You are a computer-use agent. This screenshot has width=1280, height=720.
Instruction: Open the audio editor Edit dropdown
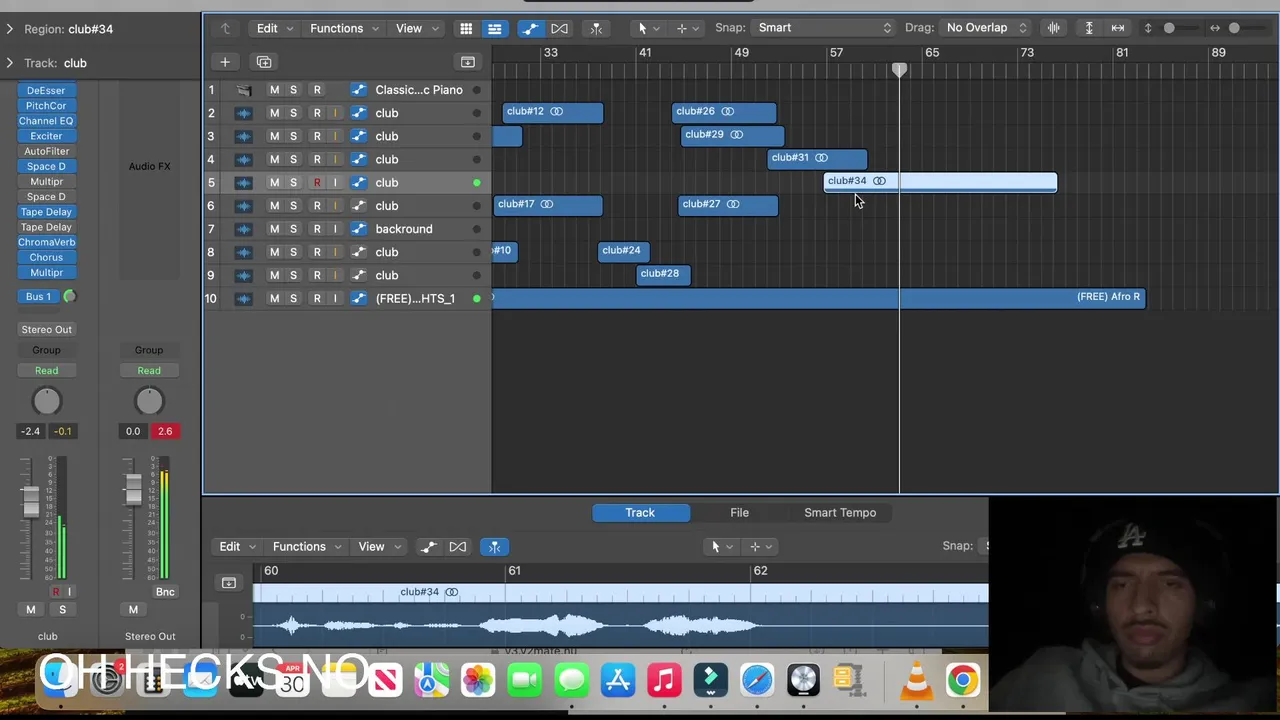pos(237,546)
